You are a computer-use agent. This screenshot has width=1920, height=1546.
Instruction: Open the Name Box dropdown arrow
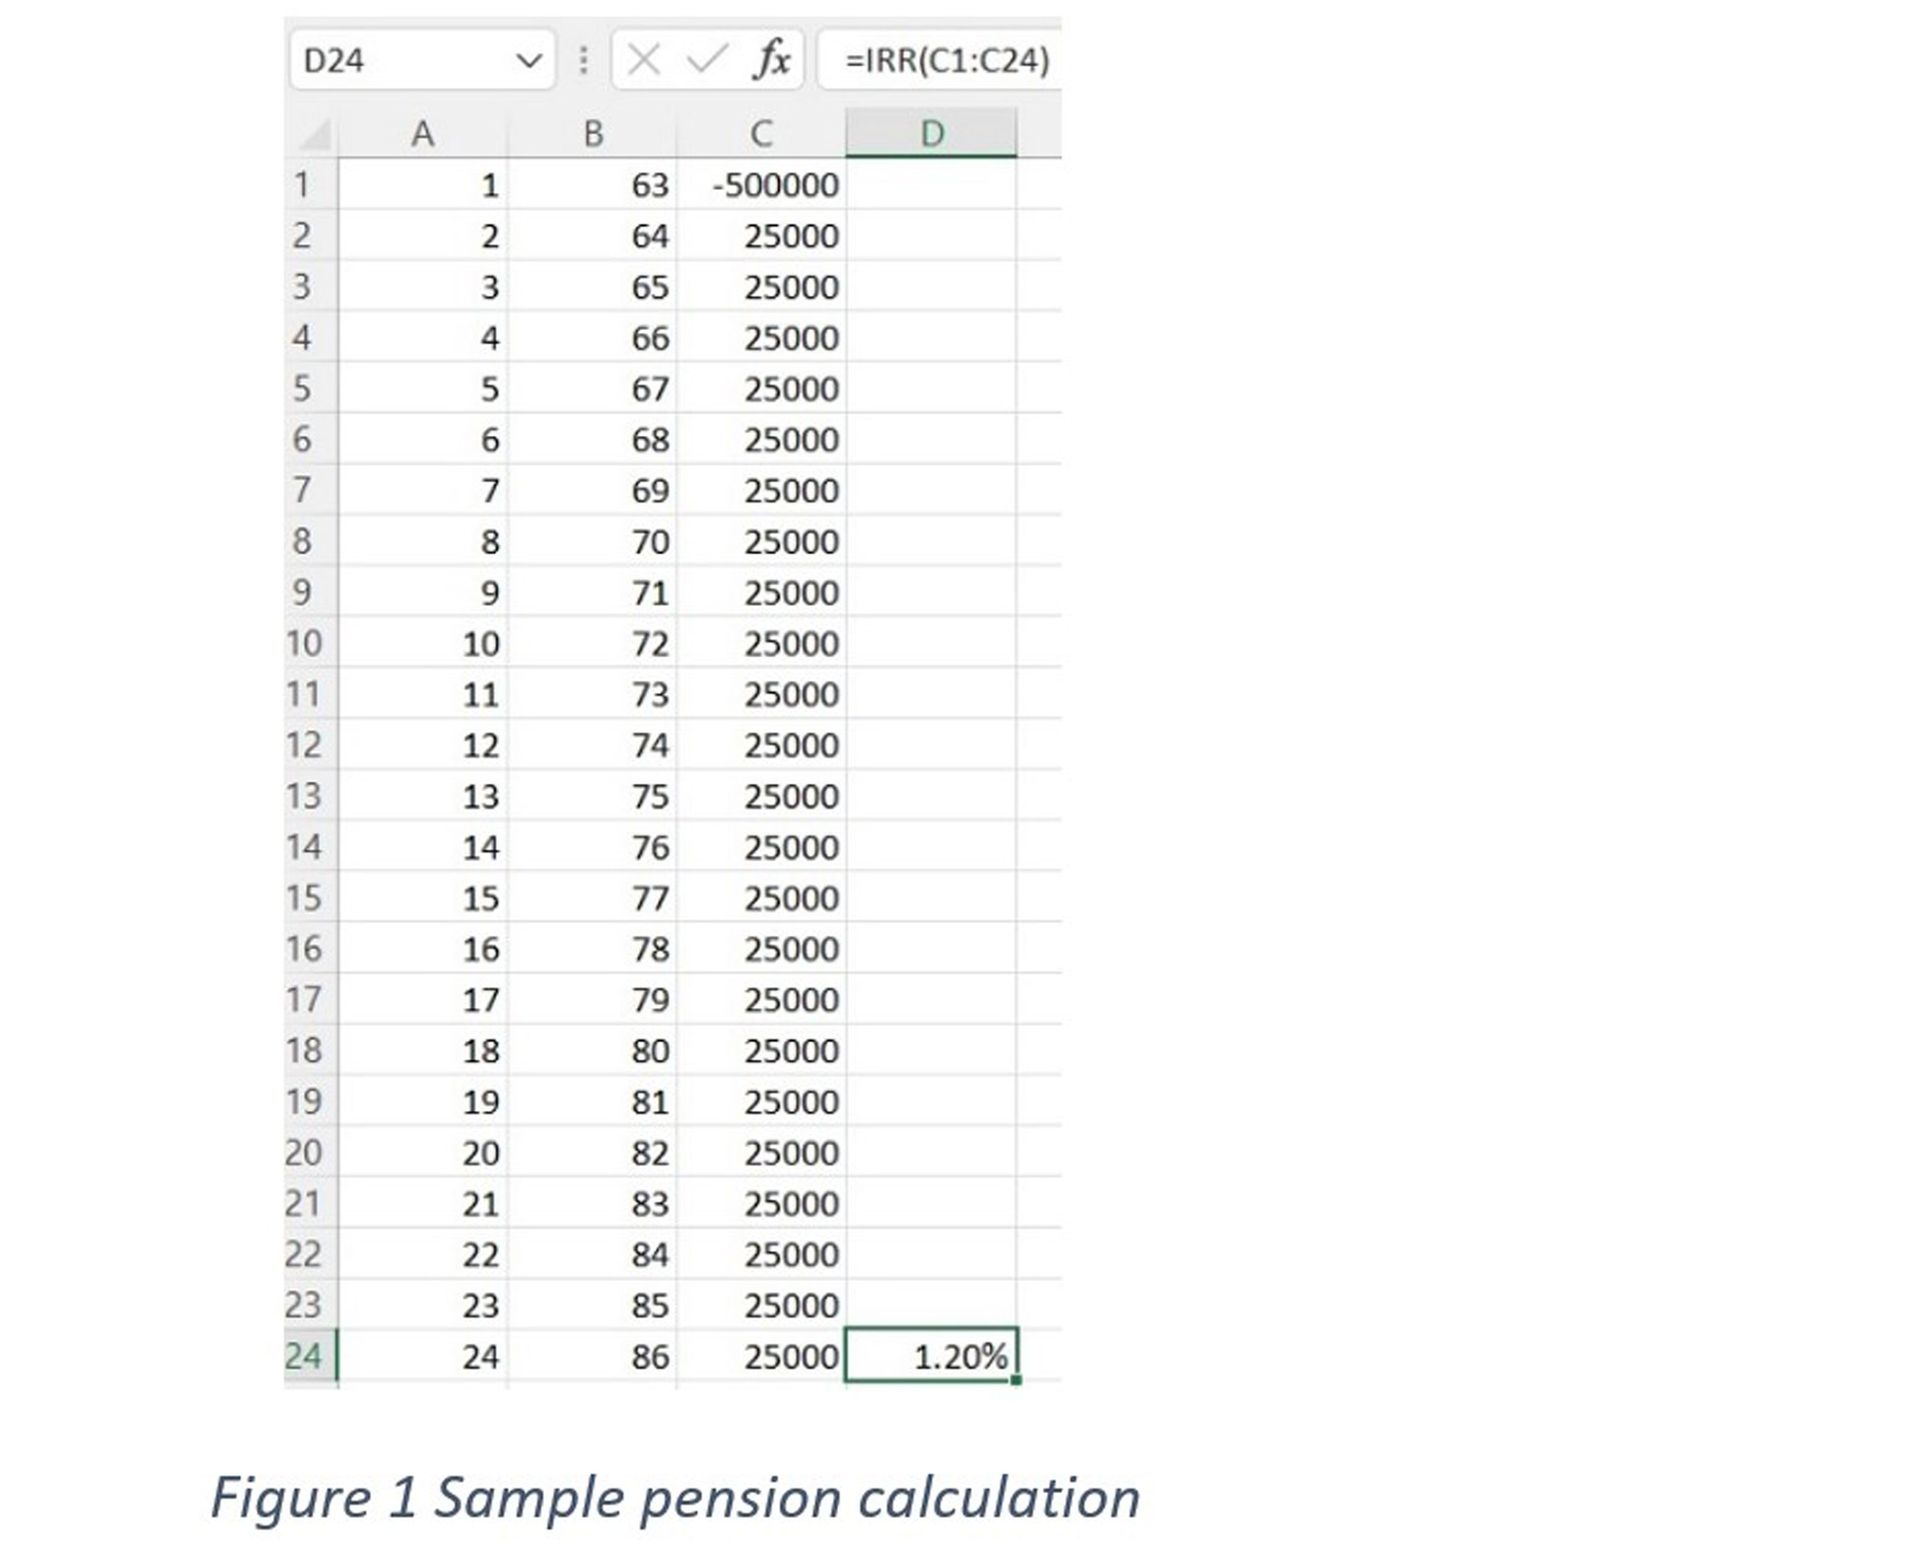[529, 59]
